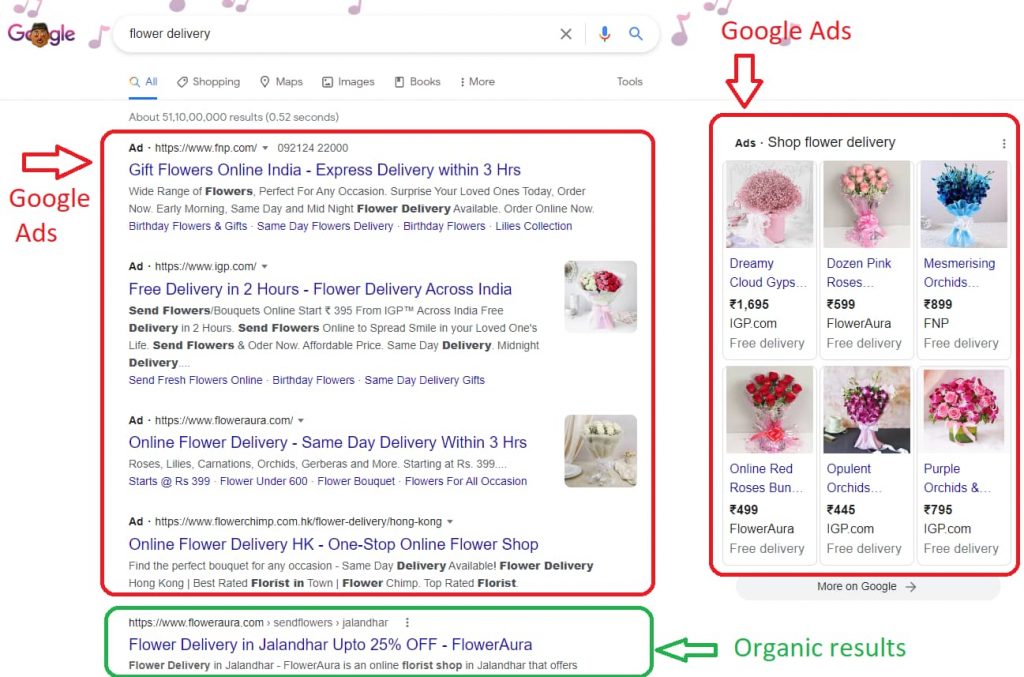Click the ₹1,695 price text
This screenshot has height=677, width=1024.
pos(749,304)
